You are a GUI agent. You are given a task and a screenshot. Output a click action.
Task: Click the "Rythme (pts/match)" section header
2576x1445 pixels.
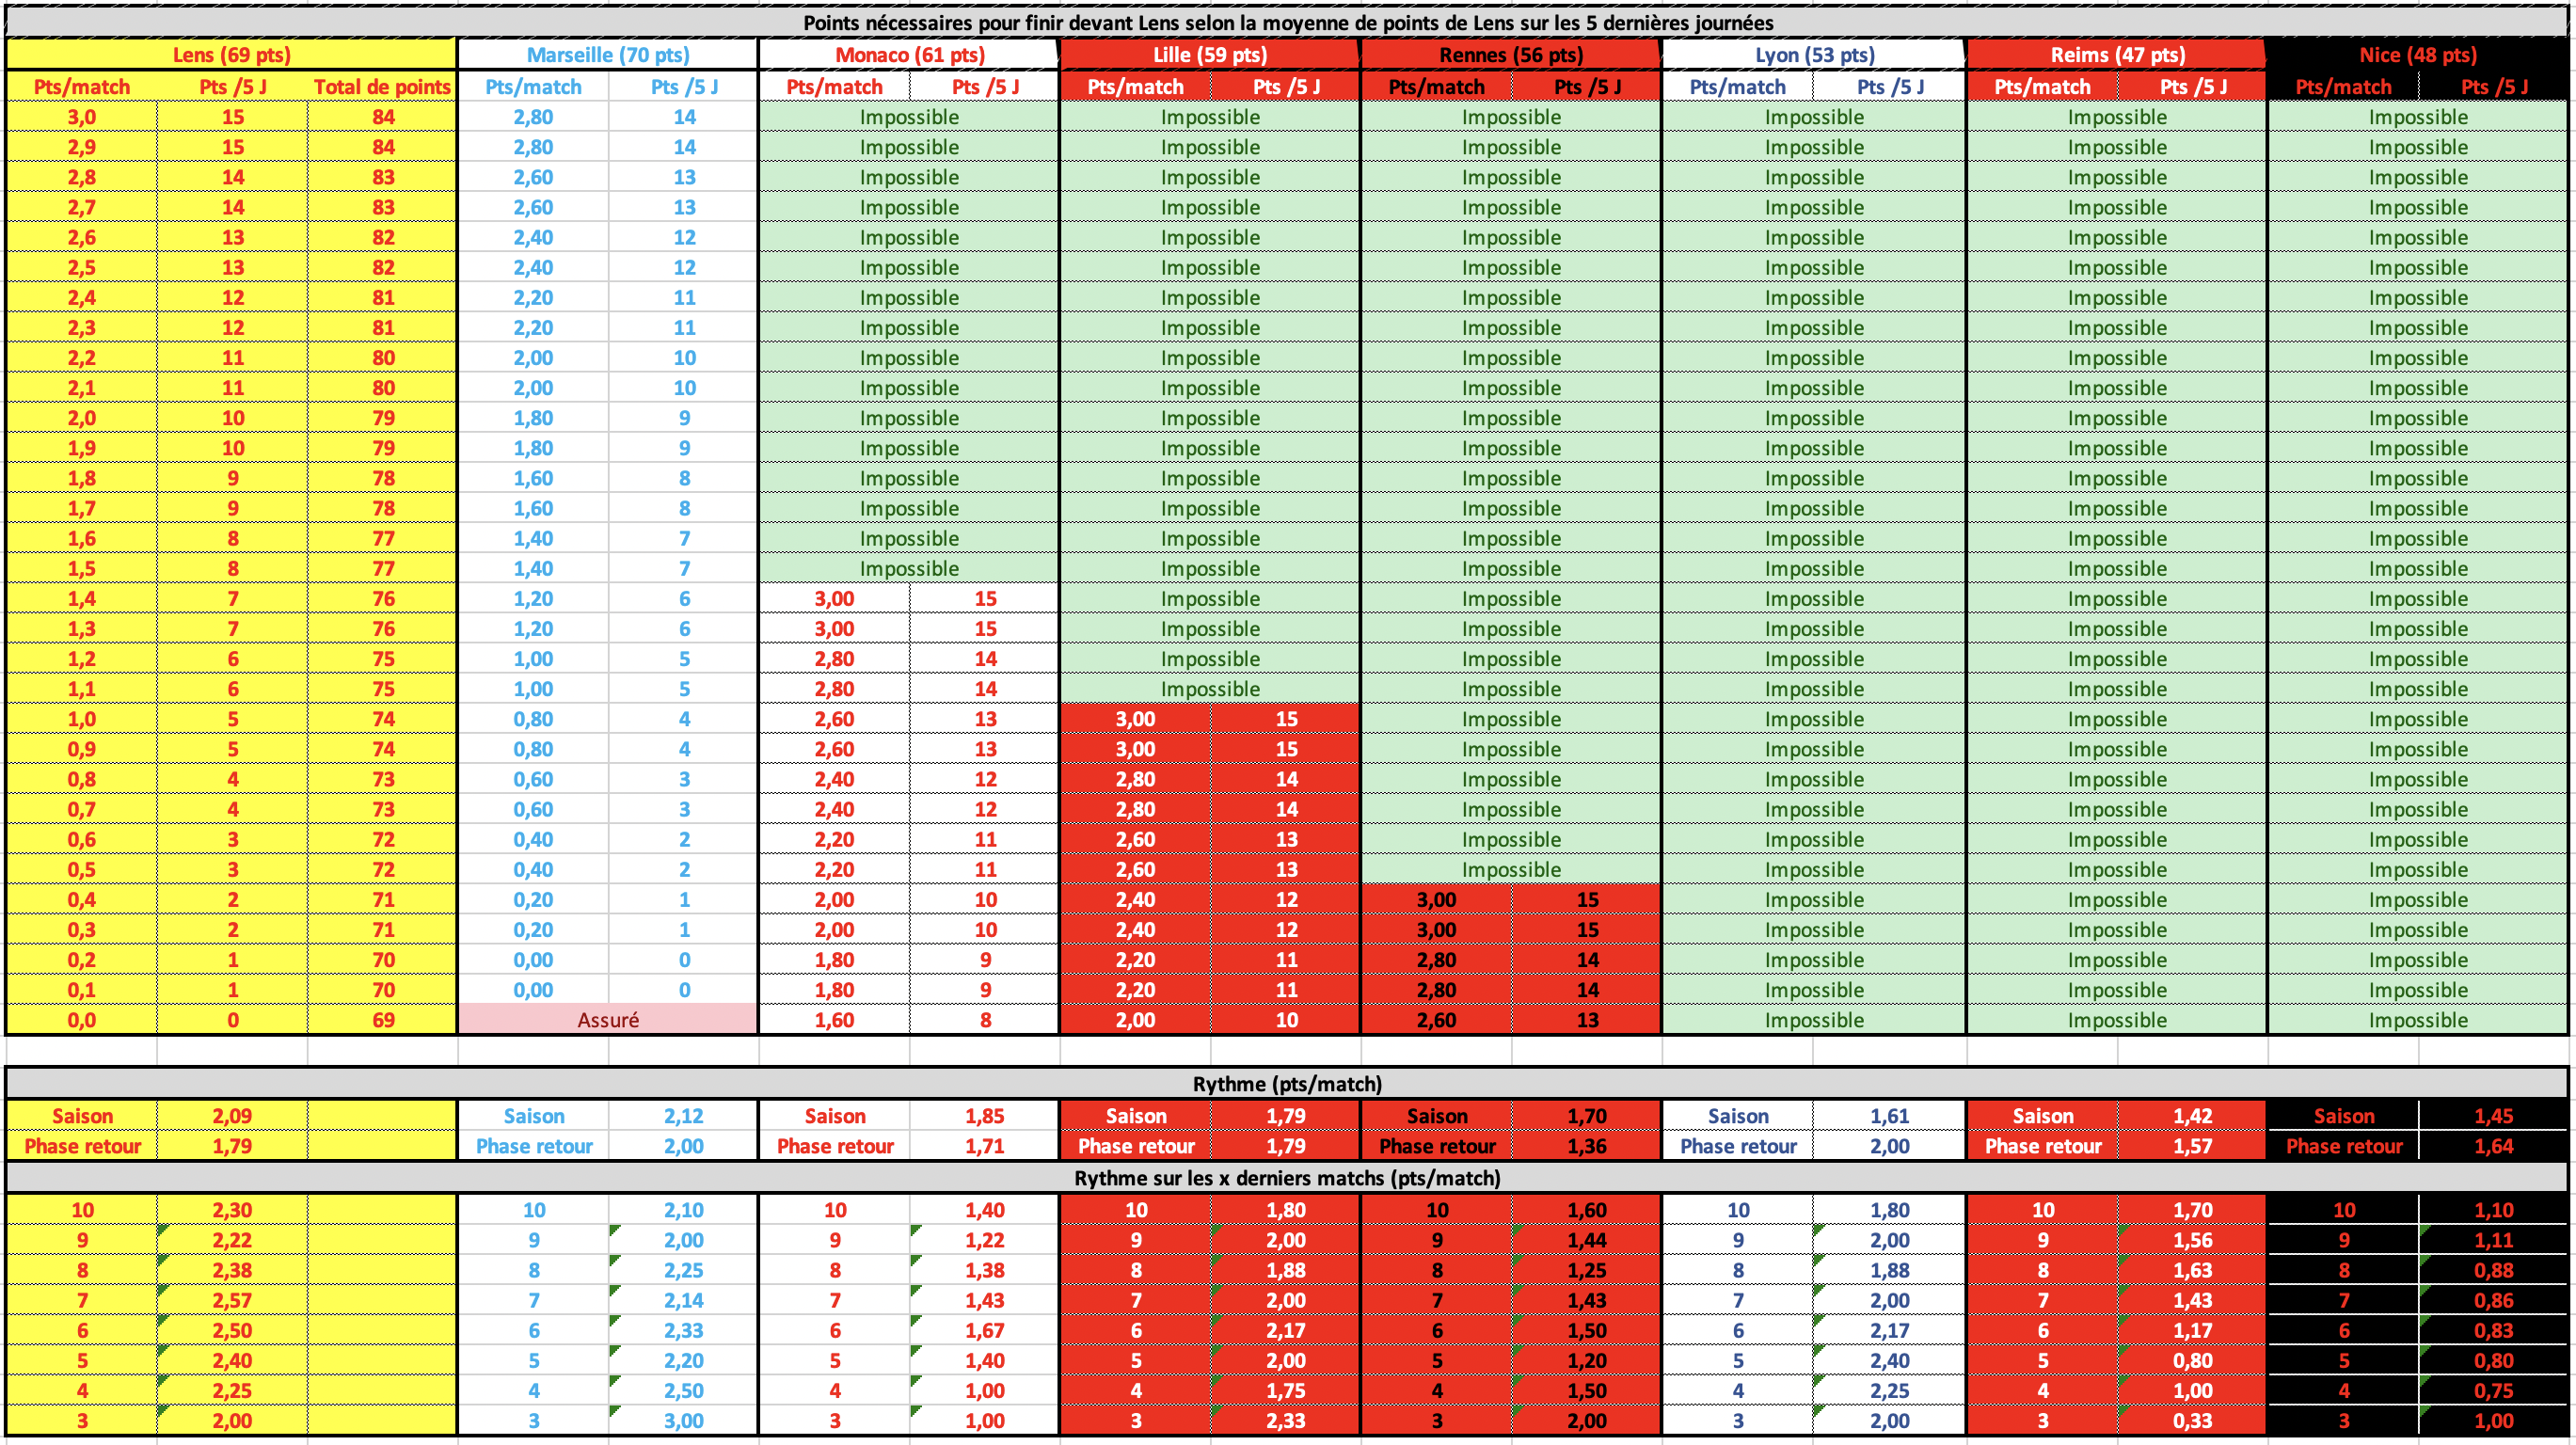pos(1288,1084)
